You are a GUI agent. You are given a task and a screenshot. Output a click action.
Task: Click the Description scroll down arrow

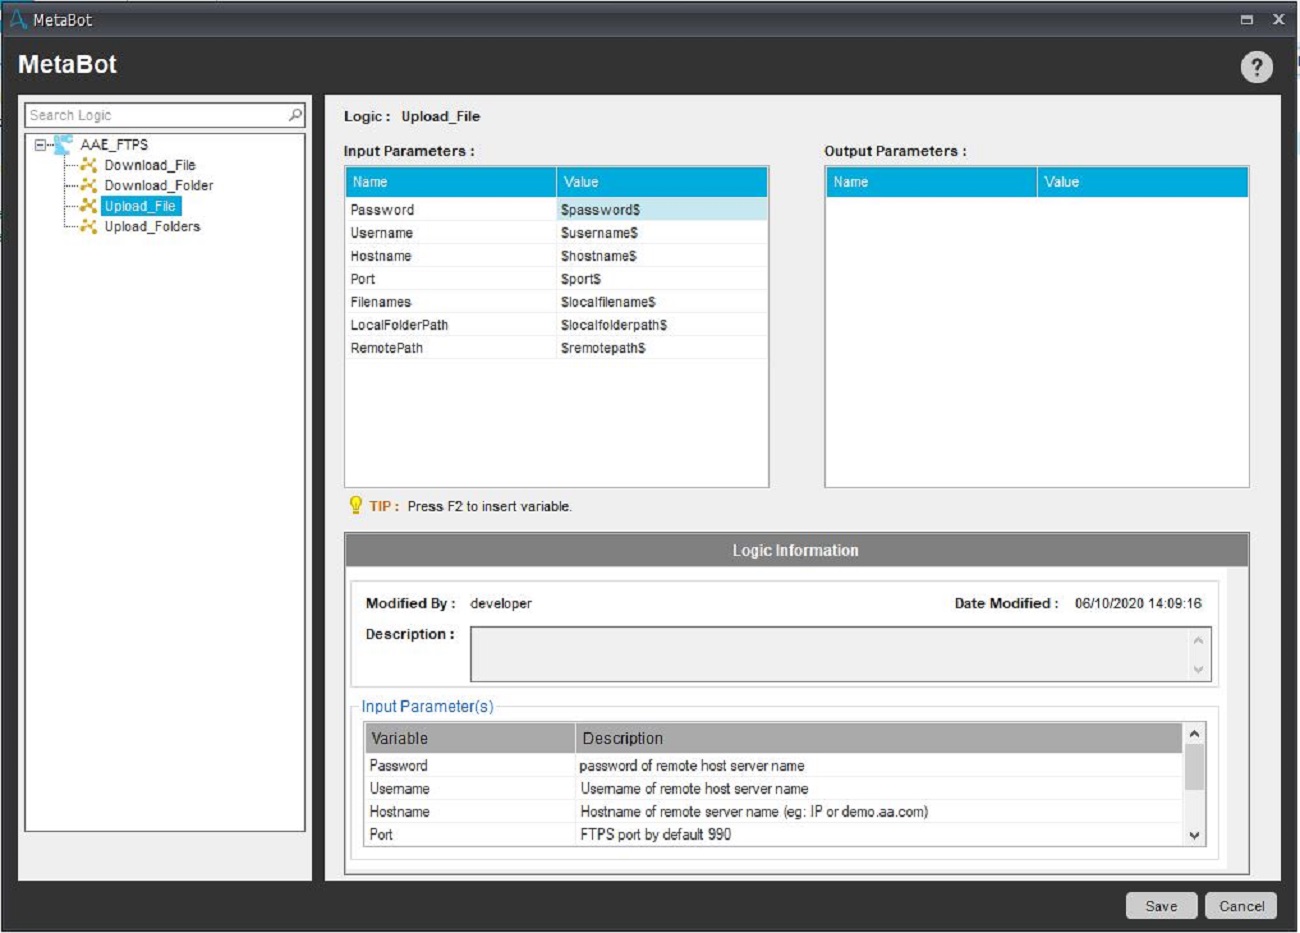coord(1198,670)
